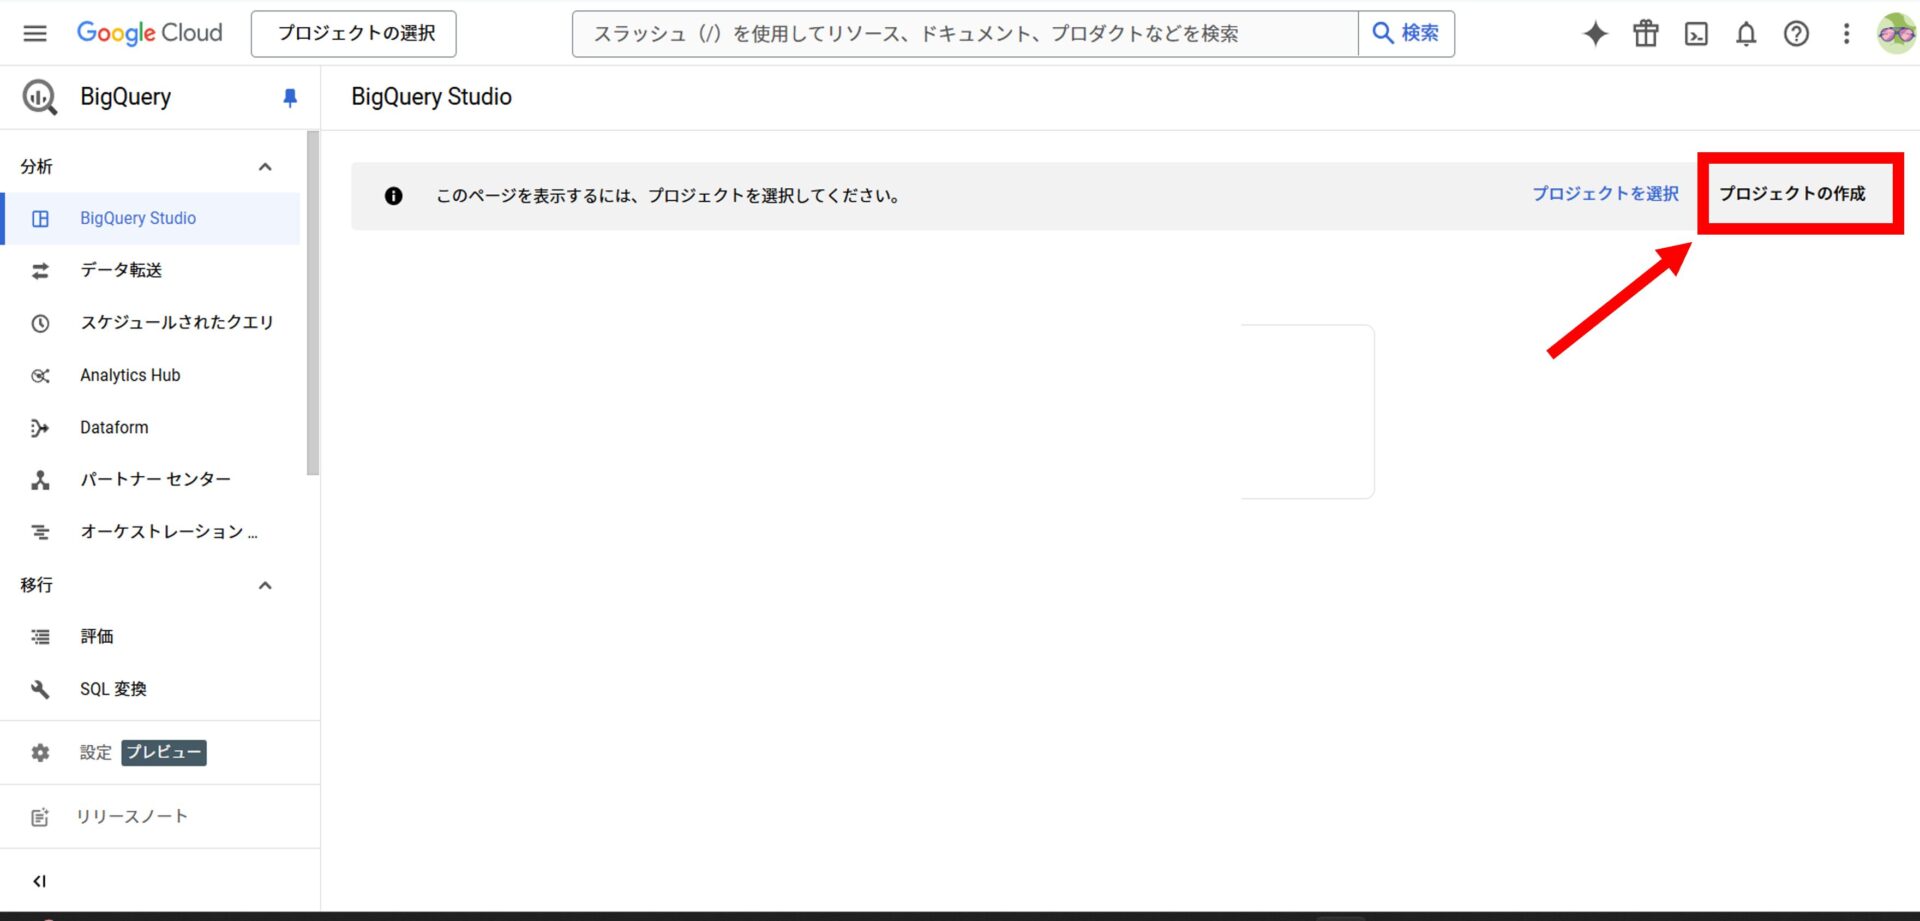Collapse the sidebar with the arrow icon

point(40,881)
